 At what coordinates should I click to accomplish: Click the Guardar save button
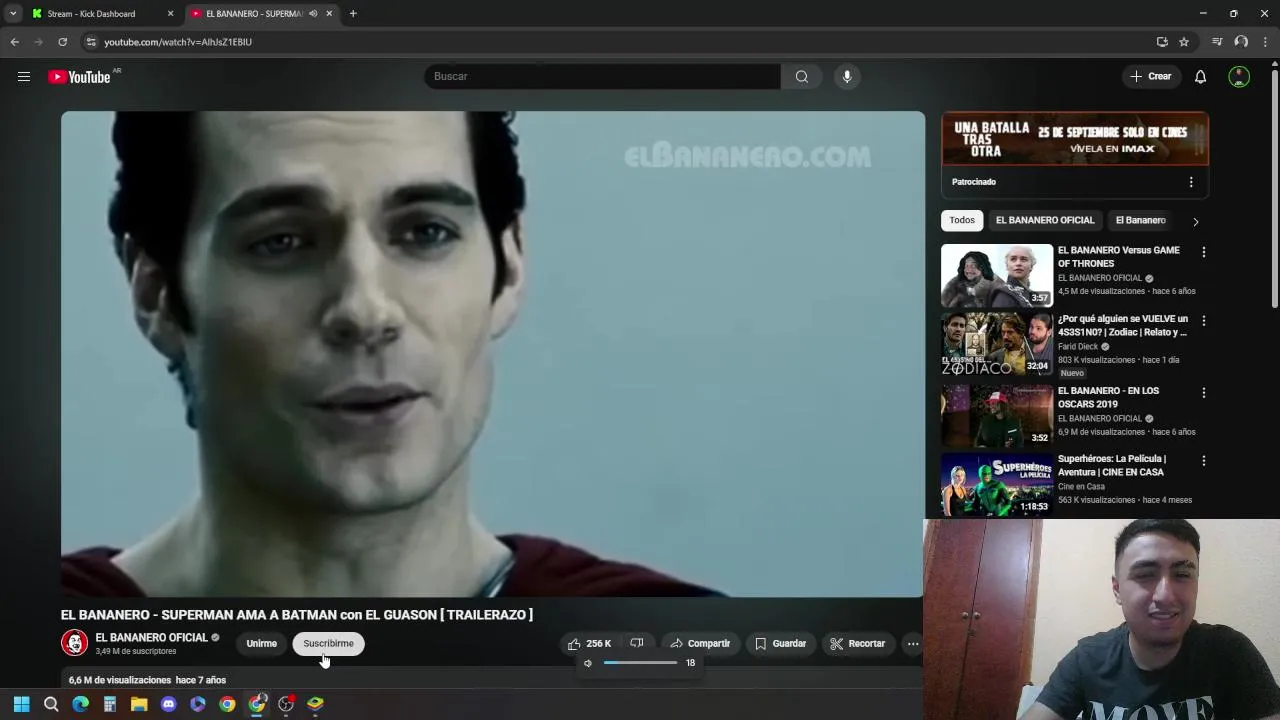coord(780,644)
